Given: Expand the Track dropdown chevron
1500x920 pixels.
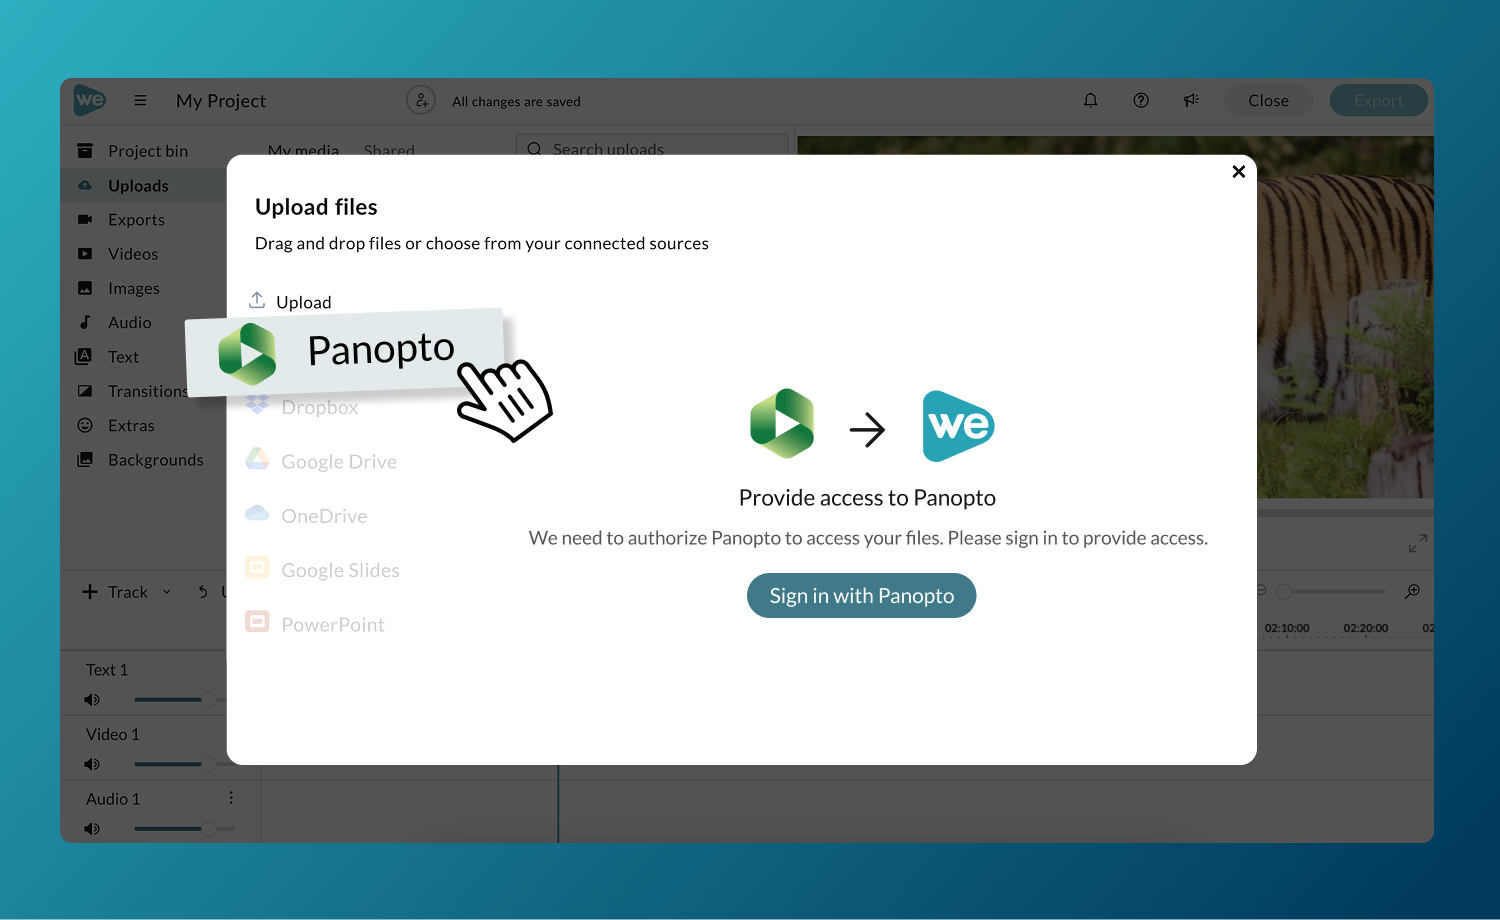Looking at the screenshot, I should 166,592.
